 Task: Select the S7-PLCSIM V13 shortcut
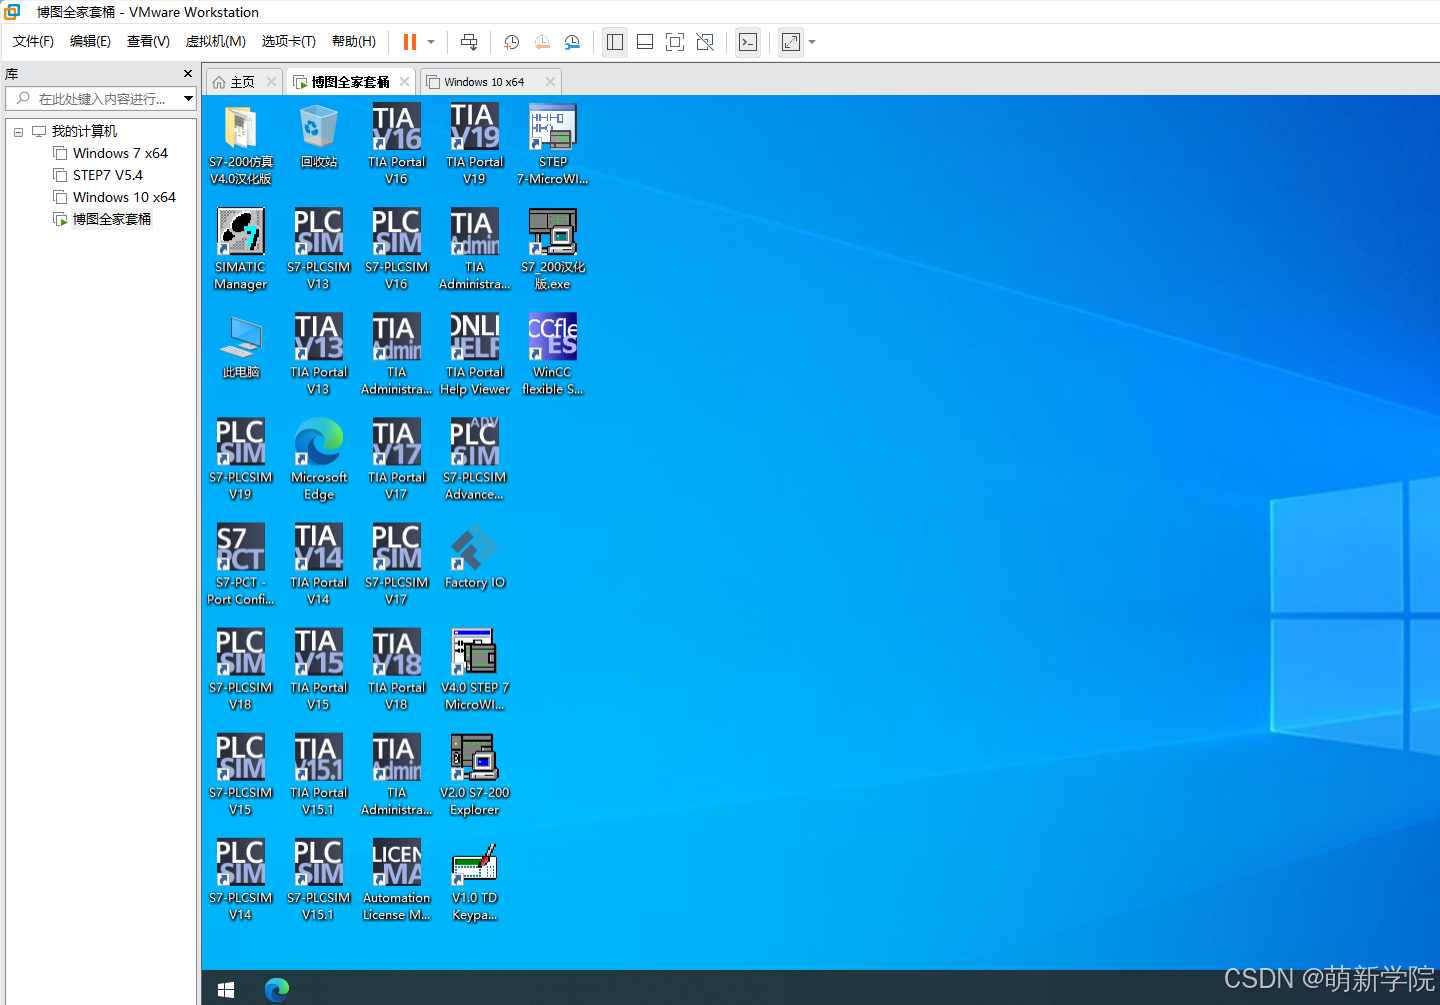pos(318,250)
